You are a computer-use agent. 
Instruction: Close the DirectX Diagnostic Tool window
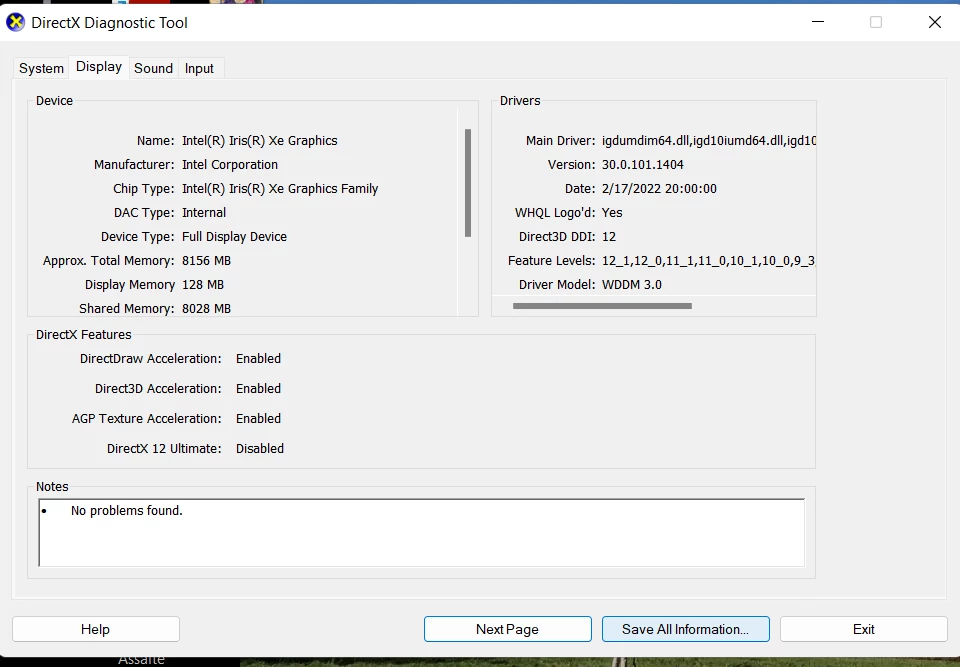click(x=934, y=22)
